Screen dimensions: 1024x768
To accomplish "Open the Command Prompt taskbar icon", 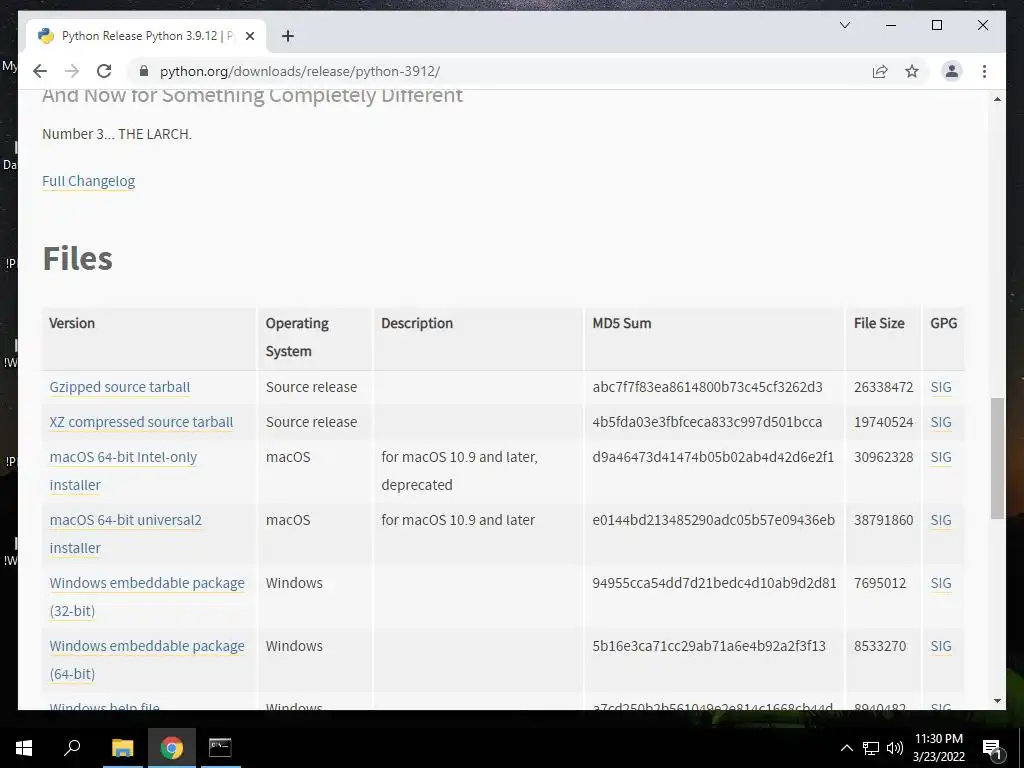I will [x=220, y=748].
